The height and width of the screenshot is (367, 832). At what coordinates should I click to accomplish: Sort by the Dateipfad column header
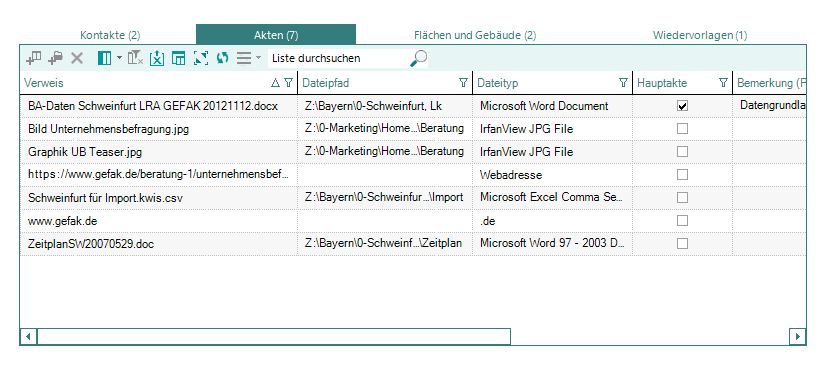click(326, 83)
